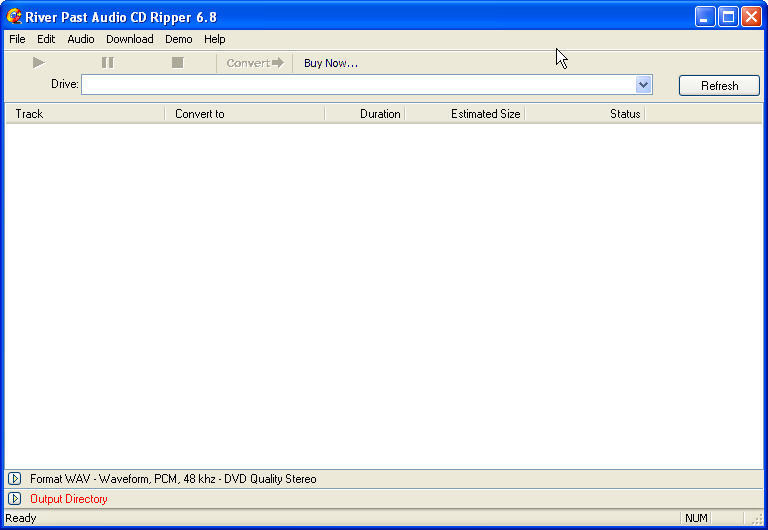Sort by the Track column header
768x530 pixels.
[x=84, y=114]
